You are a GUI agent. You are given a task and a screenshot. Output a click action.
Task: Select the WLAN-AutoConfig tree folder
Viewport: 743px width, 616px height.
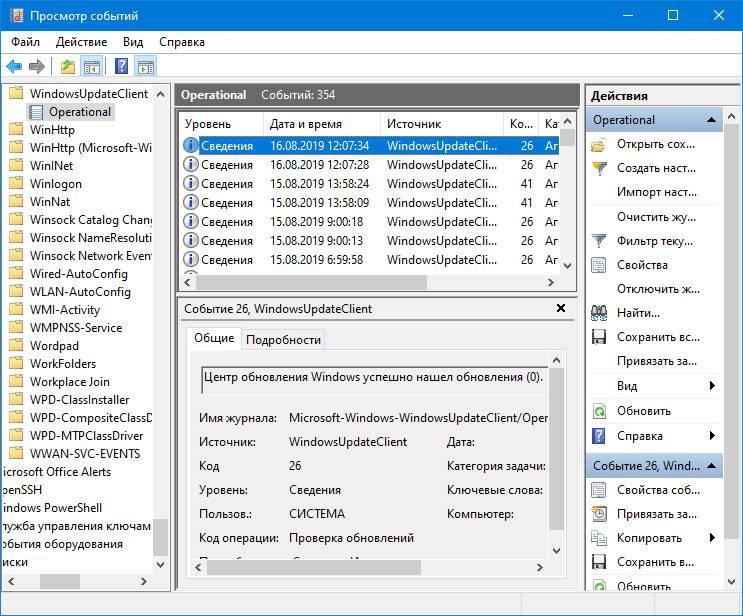80,292
